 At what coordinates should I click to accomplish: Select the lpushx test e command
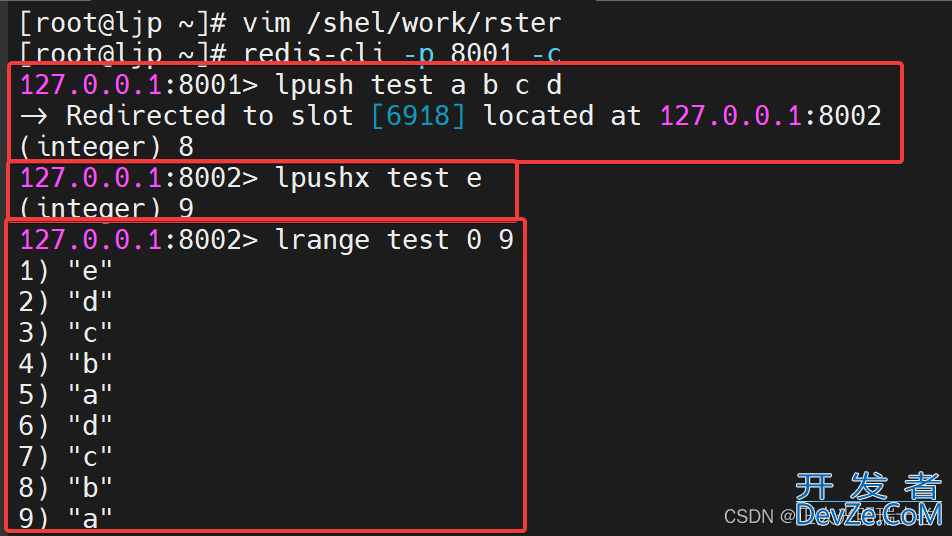pyautogui.click(x=378, y=178)
